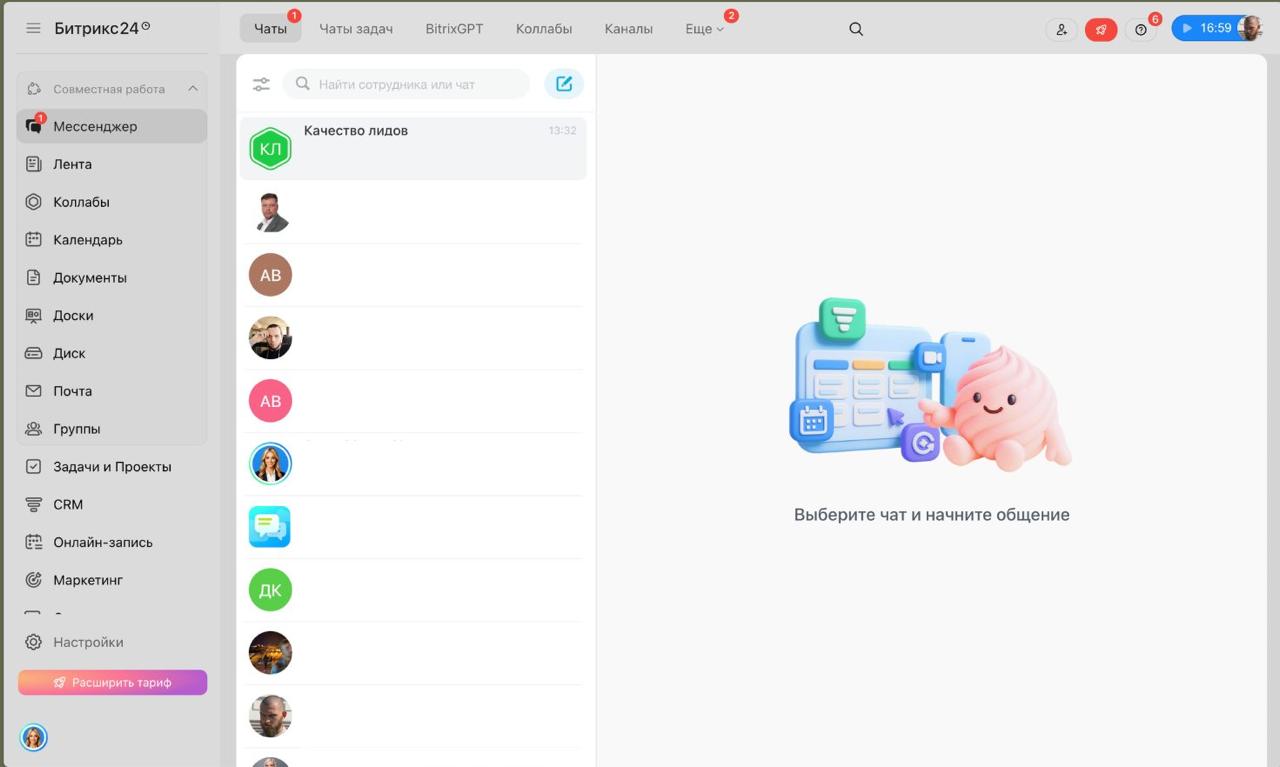Open Мессенджер in the sidebar

pos(112,126)
